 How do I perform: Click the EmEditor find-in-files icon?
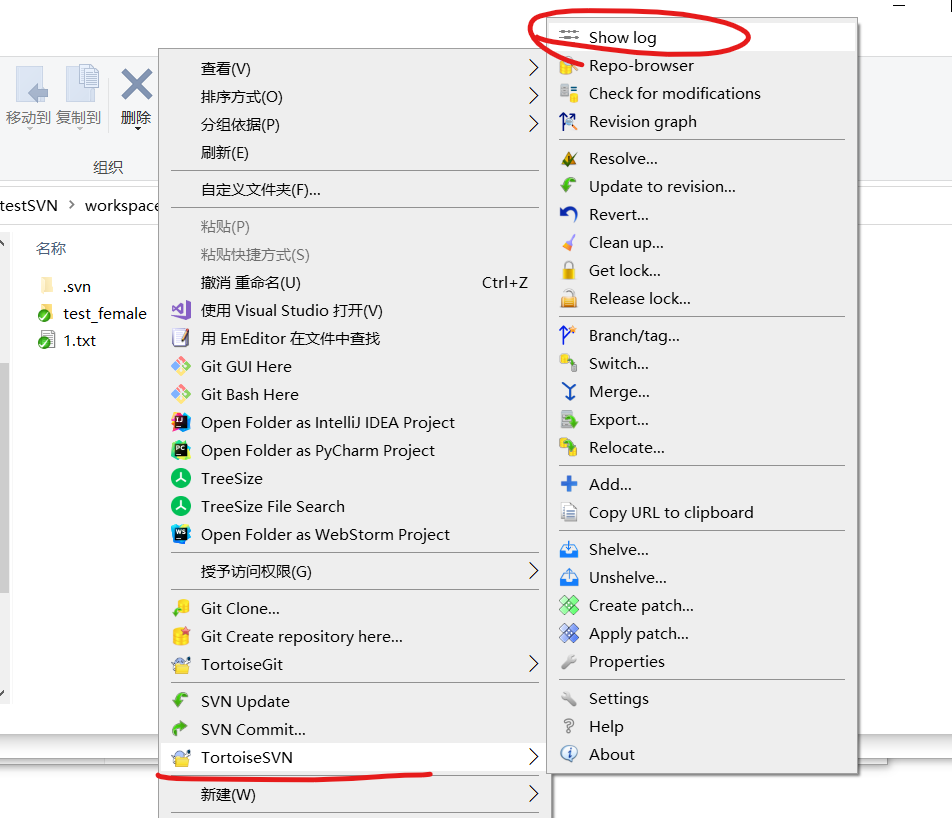pos(181,338)
